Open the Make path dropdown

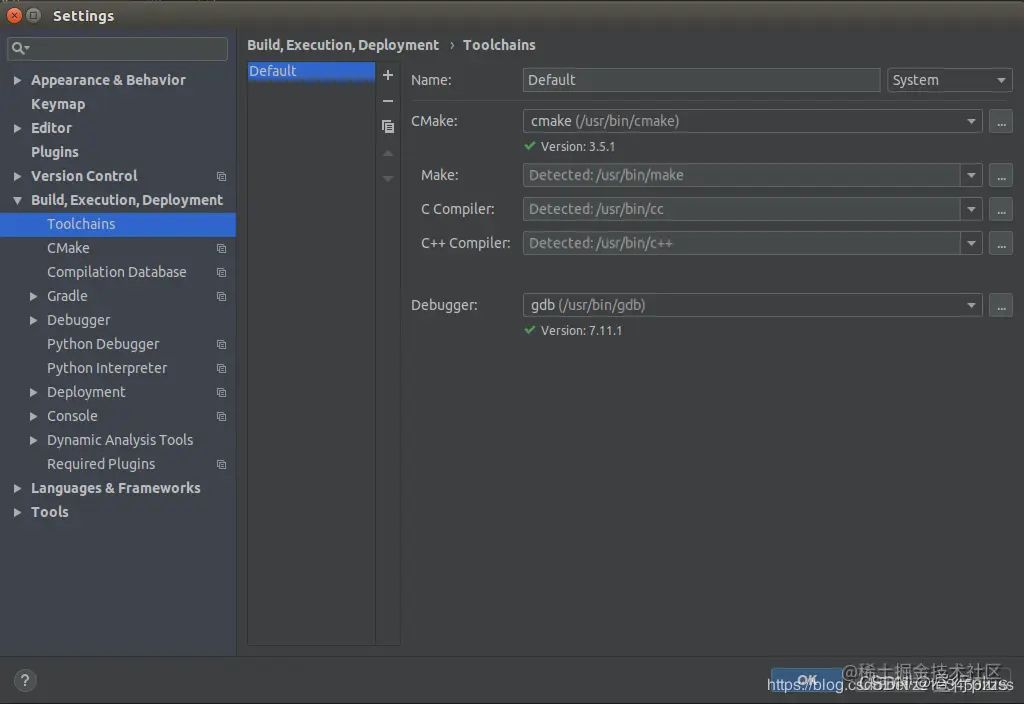971,176
